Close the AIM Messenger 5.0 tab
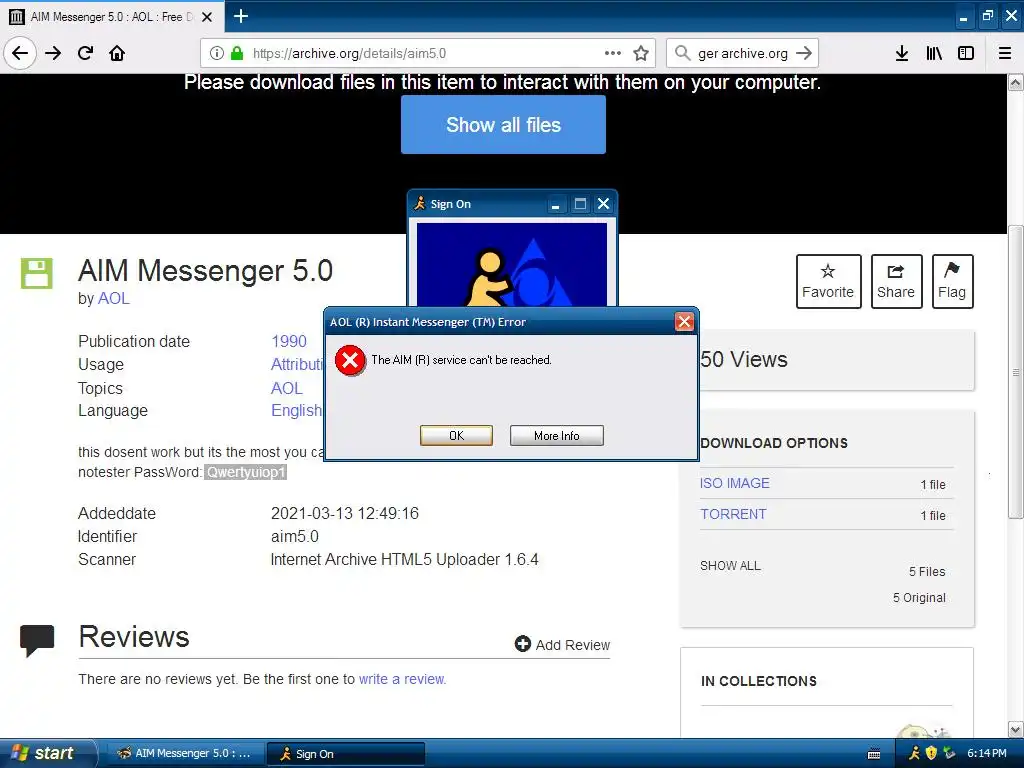Image resolution: width=1024 pixels, height=768 pixels. [207, 17]
